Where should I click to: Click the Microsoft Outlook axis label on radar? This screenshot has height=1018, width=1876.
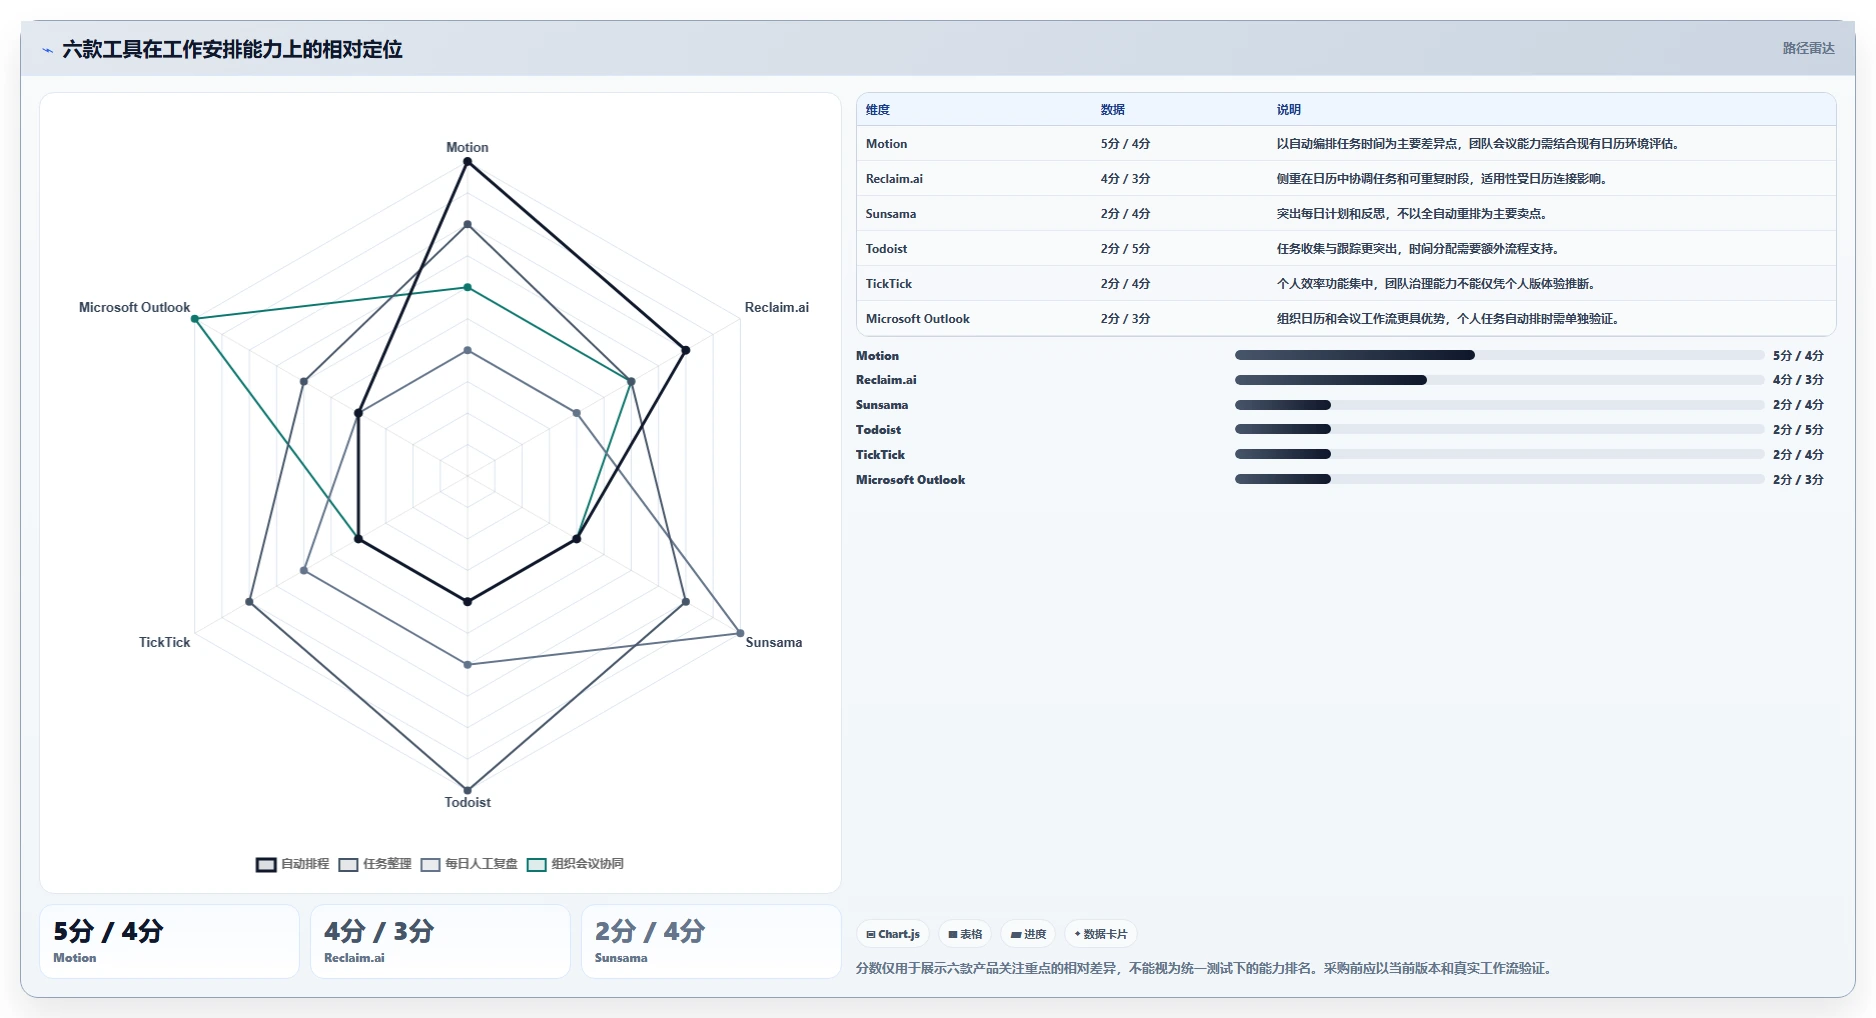pyautogui.click(x=134, y=307)
